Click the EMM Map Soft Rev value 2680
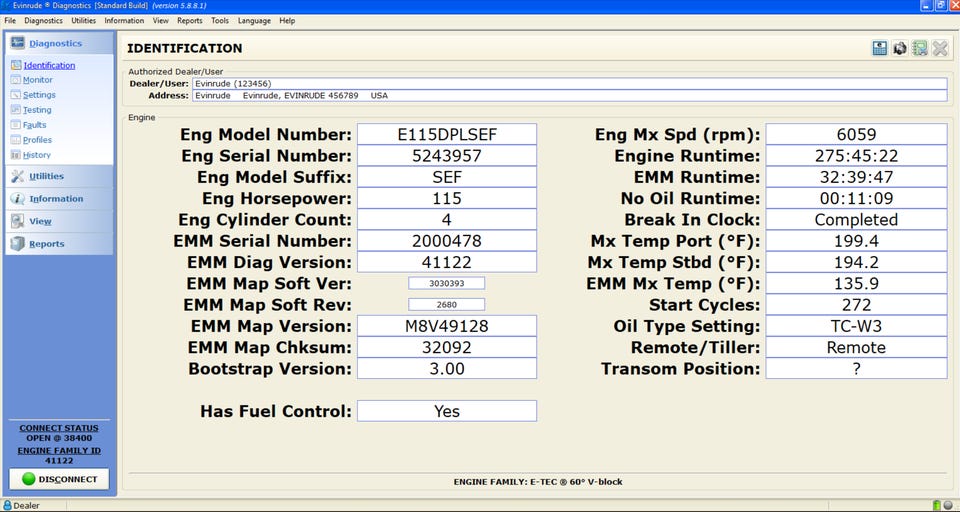Viewport: 960px width, 512px height. tap(447, 304)
